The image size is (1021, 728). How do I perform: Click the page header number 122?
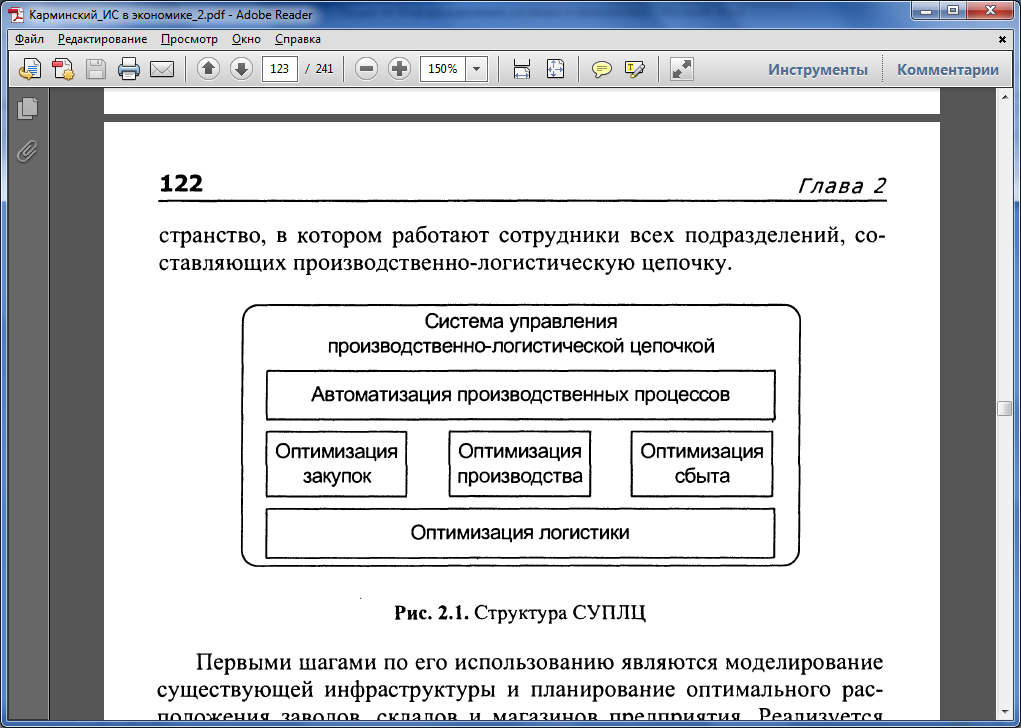181,184
